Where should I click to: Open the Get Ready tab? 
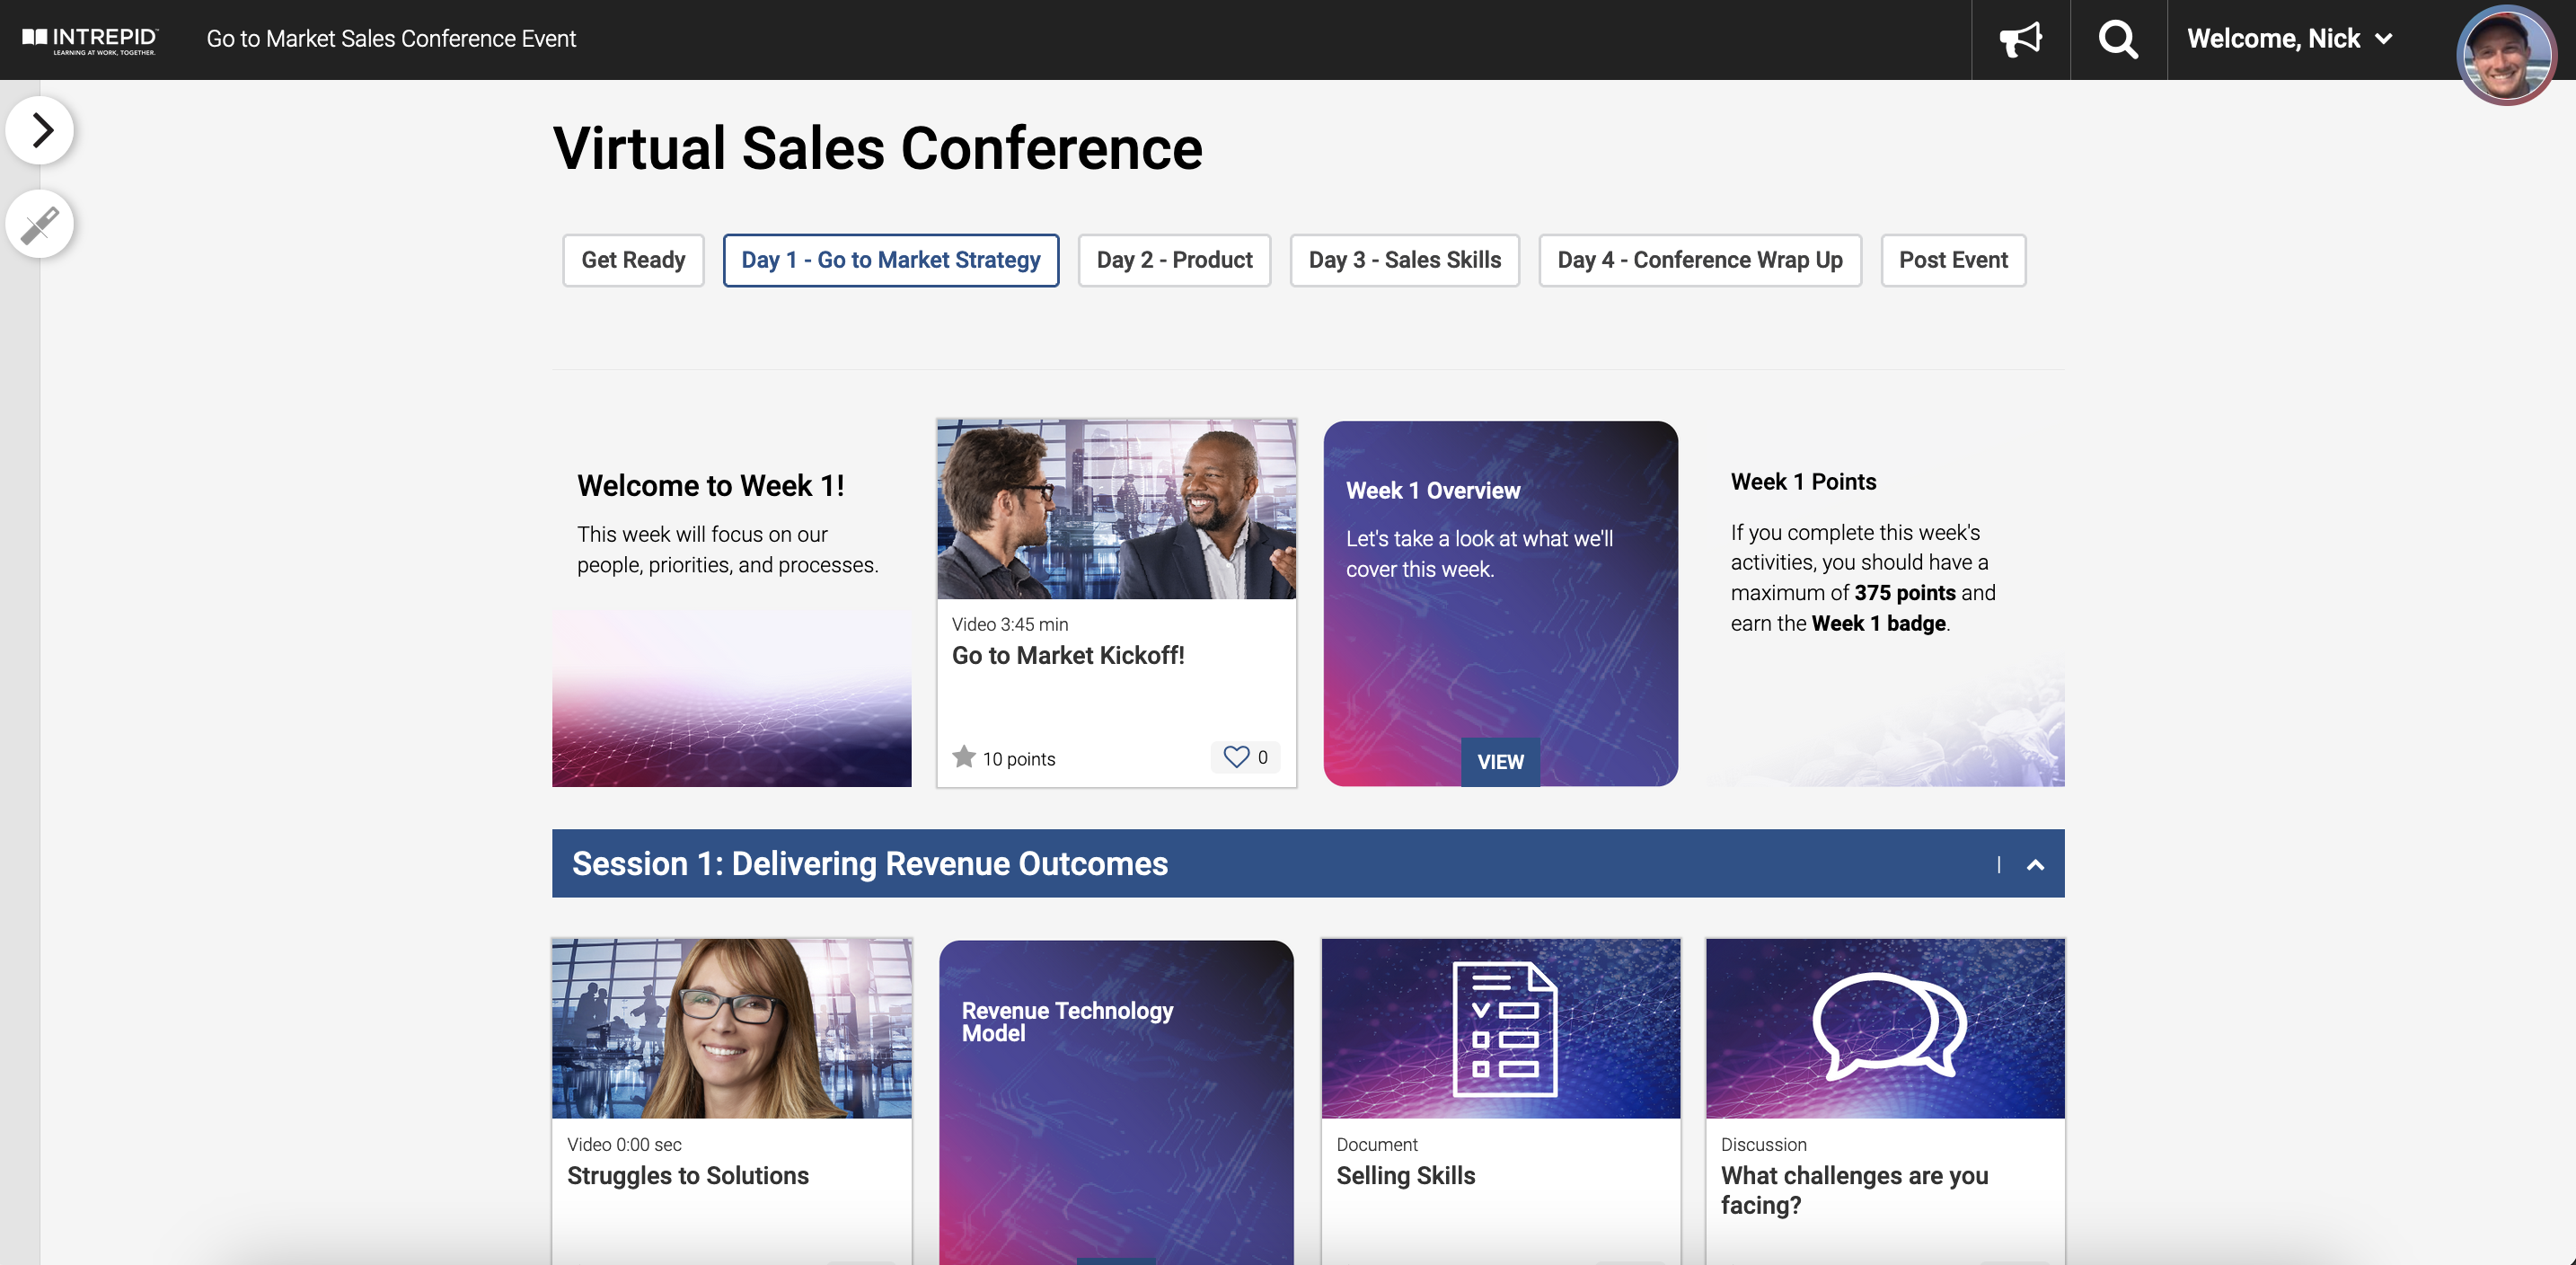coord(633,260)
